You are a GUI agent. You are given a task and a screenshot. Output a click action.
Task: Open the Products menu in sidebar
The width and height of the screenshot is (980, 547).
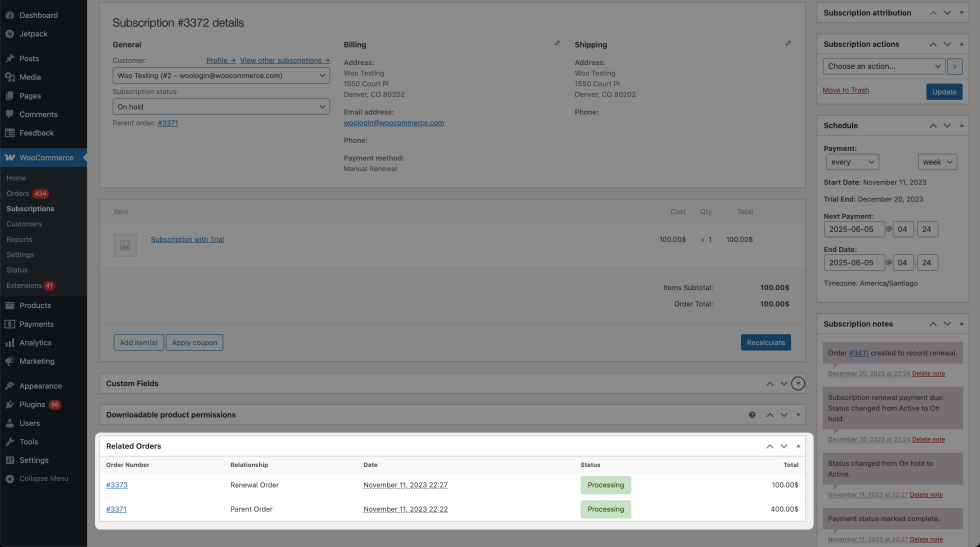(35, 305)
